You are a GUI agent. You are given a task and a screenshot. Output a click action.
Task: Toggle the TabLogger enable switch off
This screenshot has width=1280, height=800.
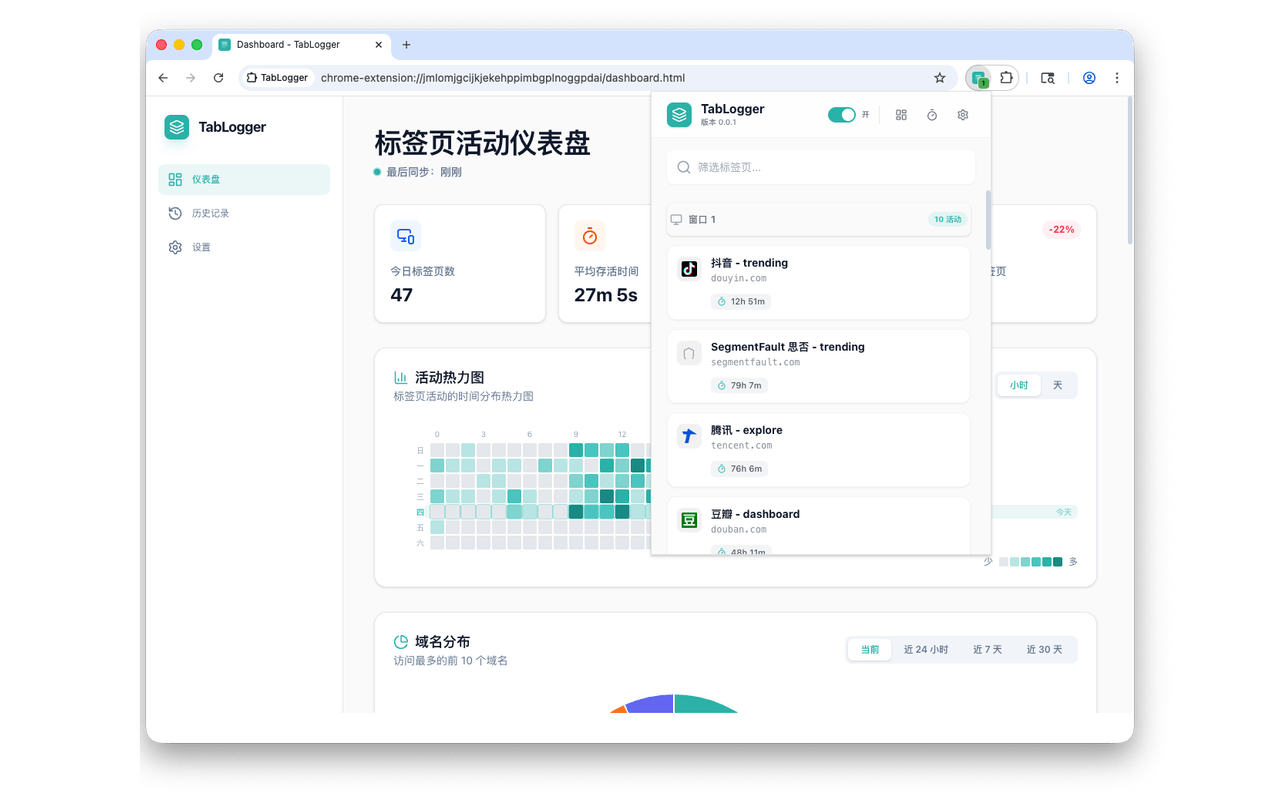[x=841, y=115]
